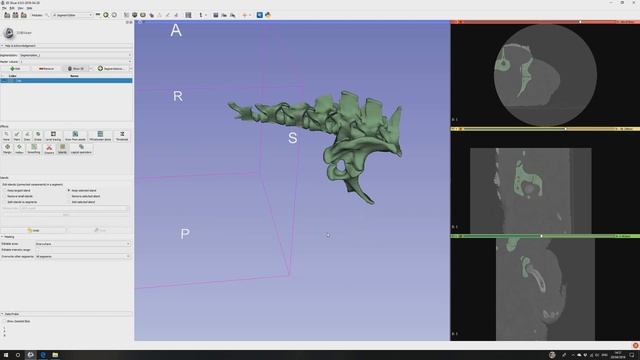
Task: Click the Segmentations module button
Action: [111, 69]
